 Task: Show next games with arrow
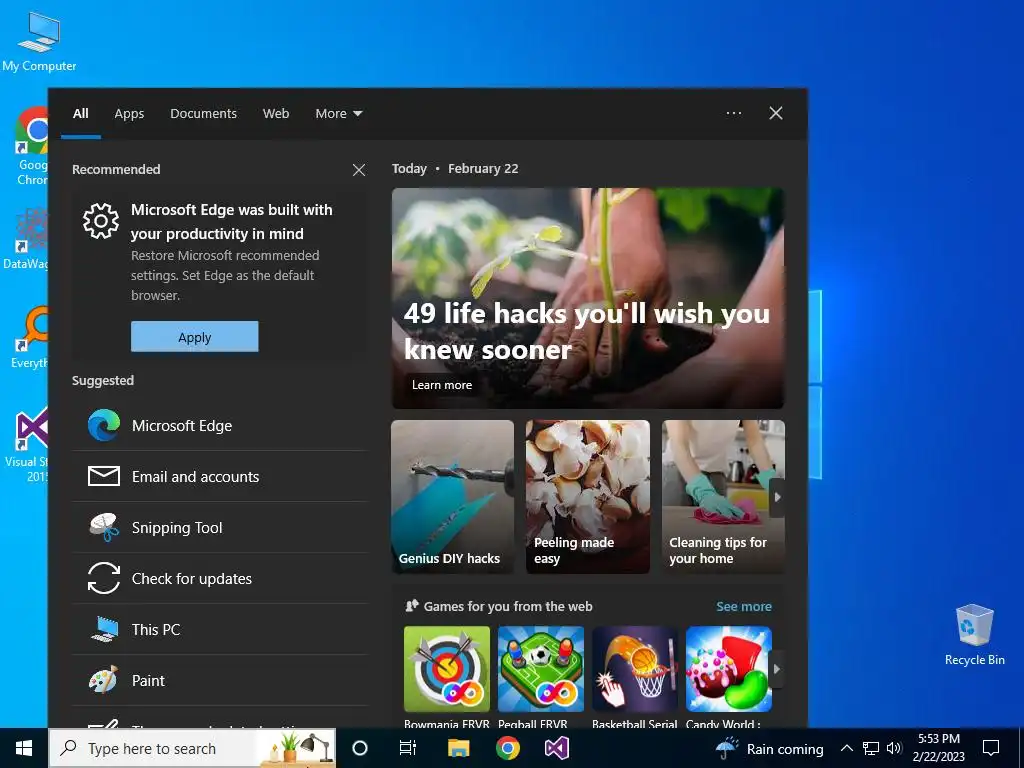(x=776, y=669)
